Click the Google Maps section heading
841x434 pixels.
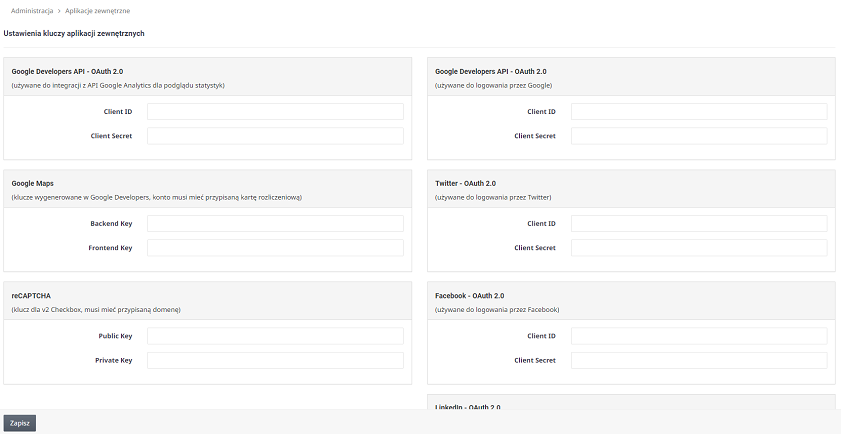[x=32, y=183]
